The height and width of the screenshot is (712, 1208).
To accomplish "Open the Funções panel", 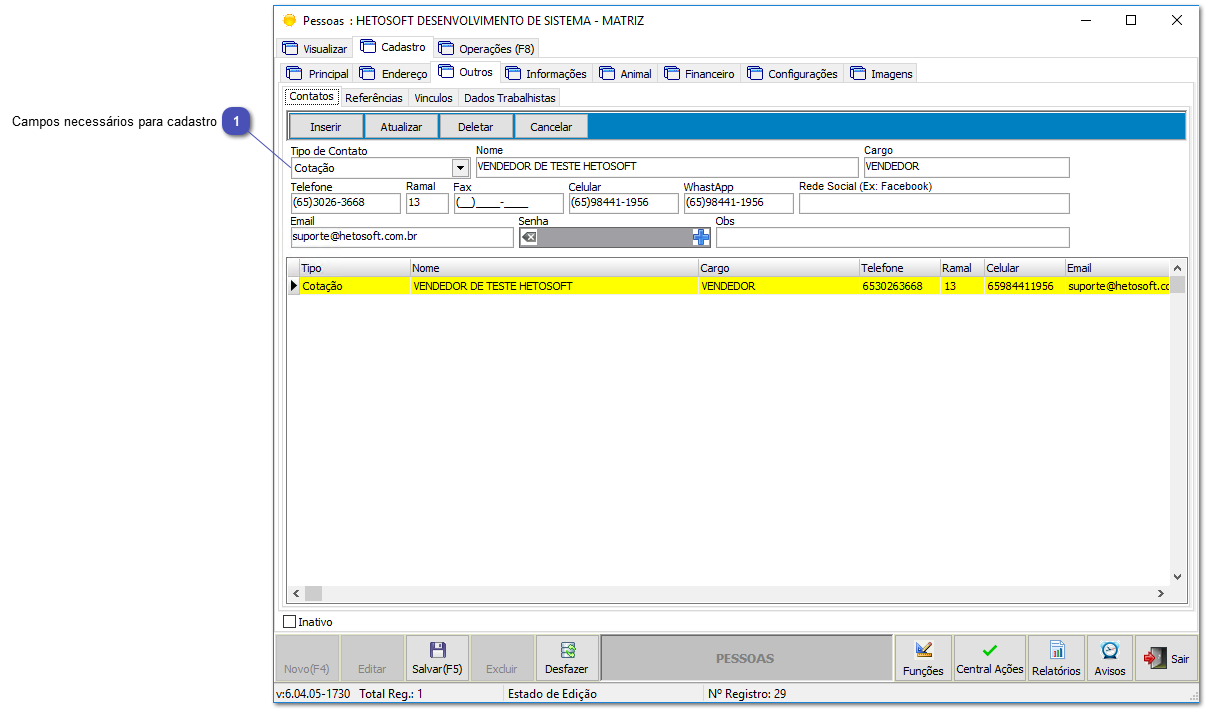I will click(922, 657).
